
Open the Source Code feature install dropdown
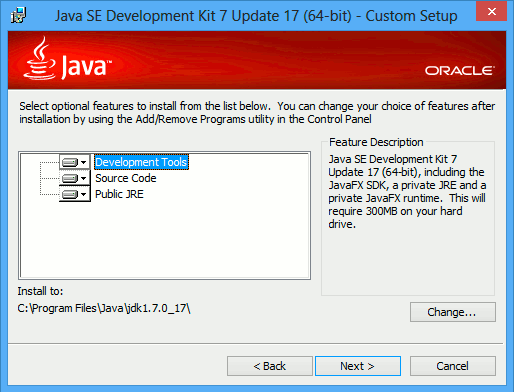75,178
